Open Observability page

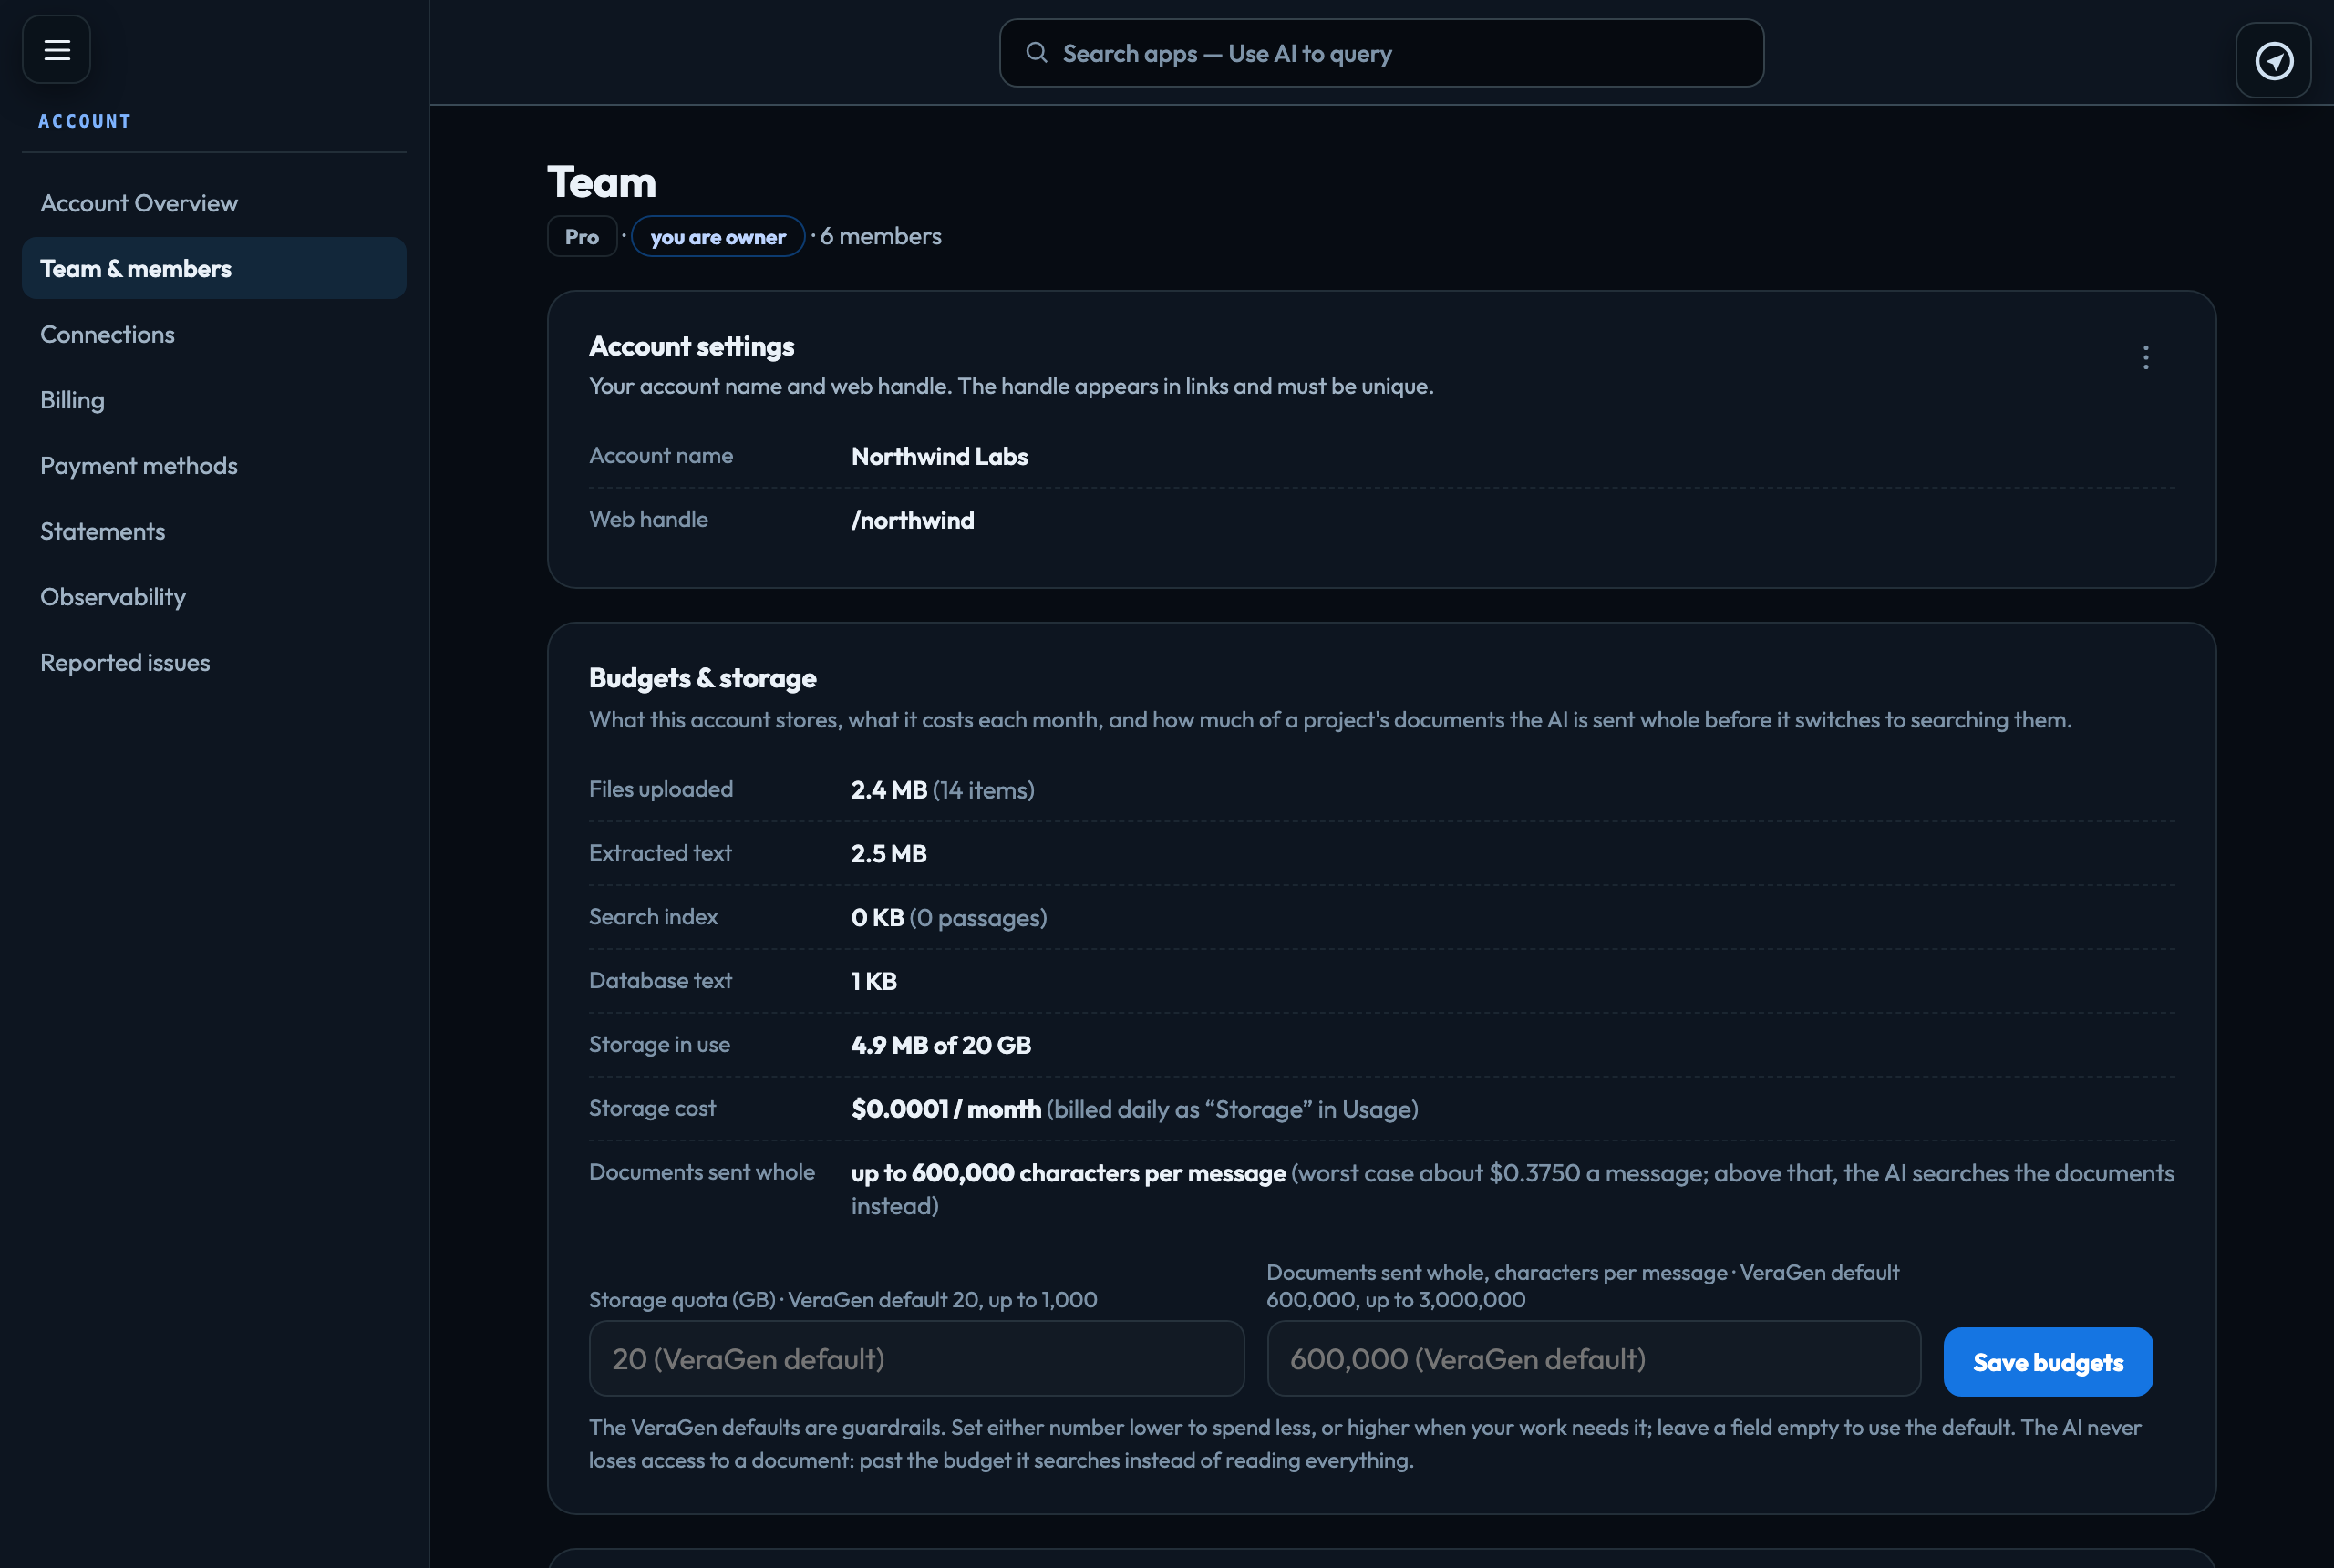[214, 597]
